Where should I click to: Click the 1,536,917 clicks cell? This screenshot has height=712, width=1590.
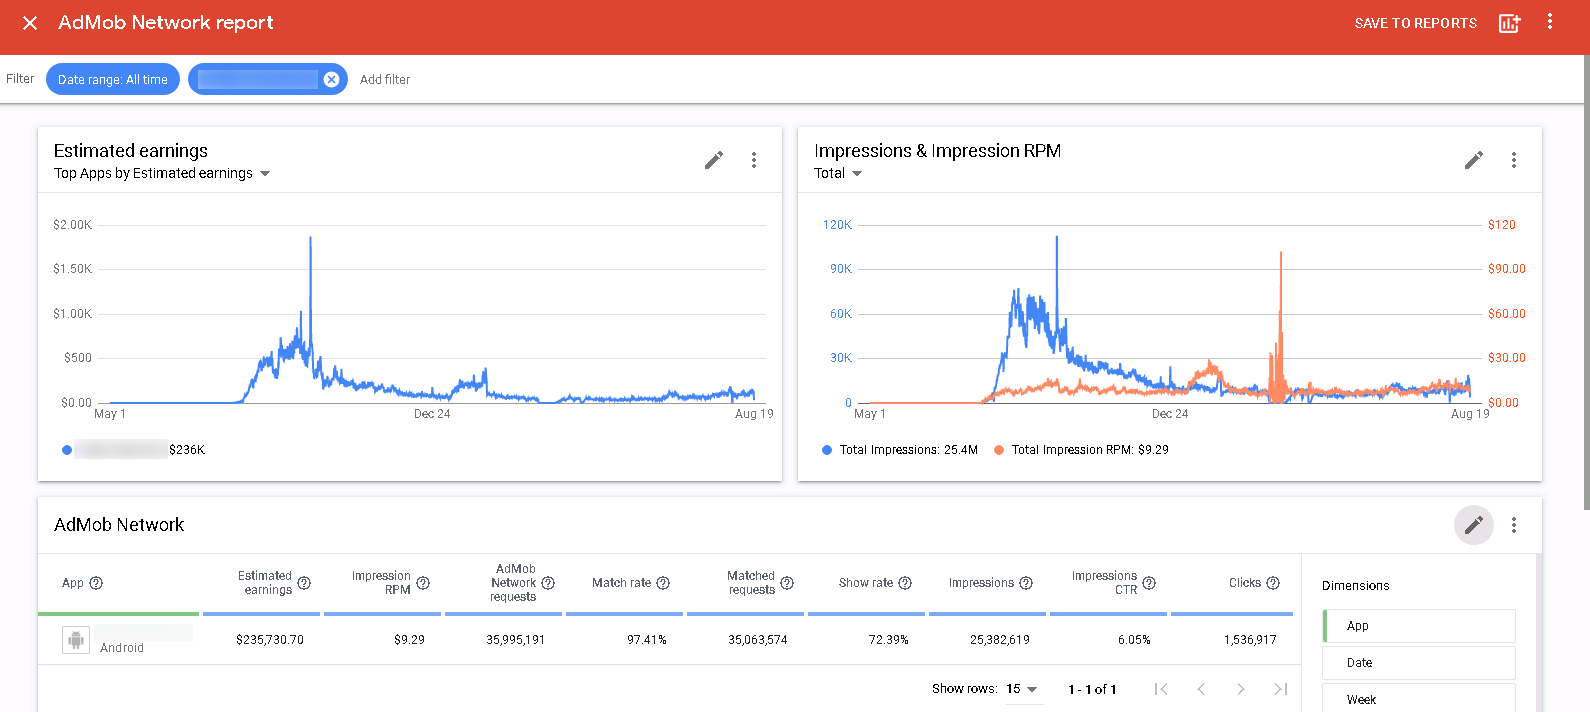click(x=1250, y=640)
